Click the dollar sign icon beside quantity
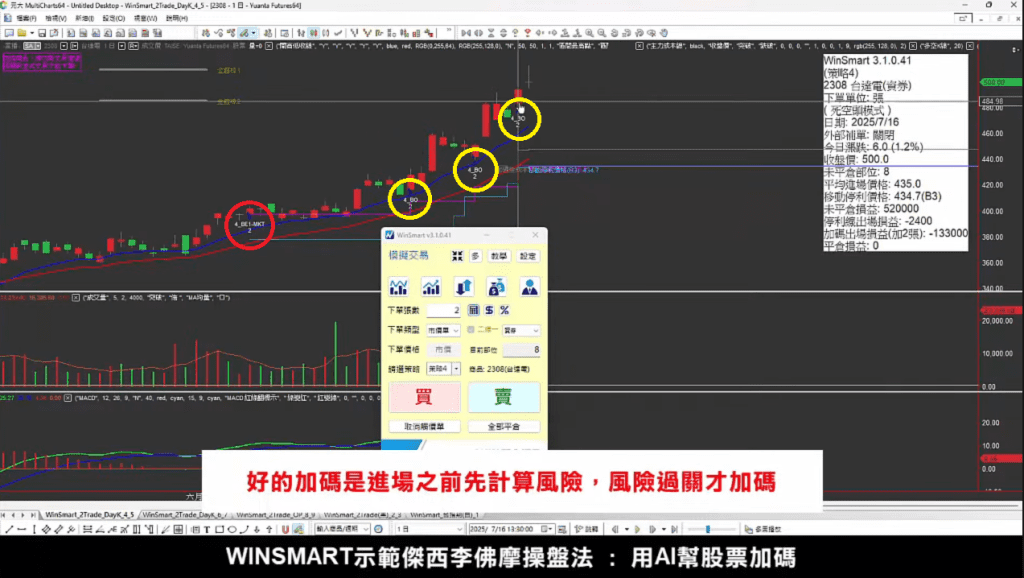The height and width of the screenshot is (578, 1024). (489, 311)
